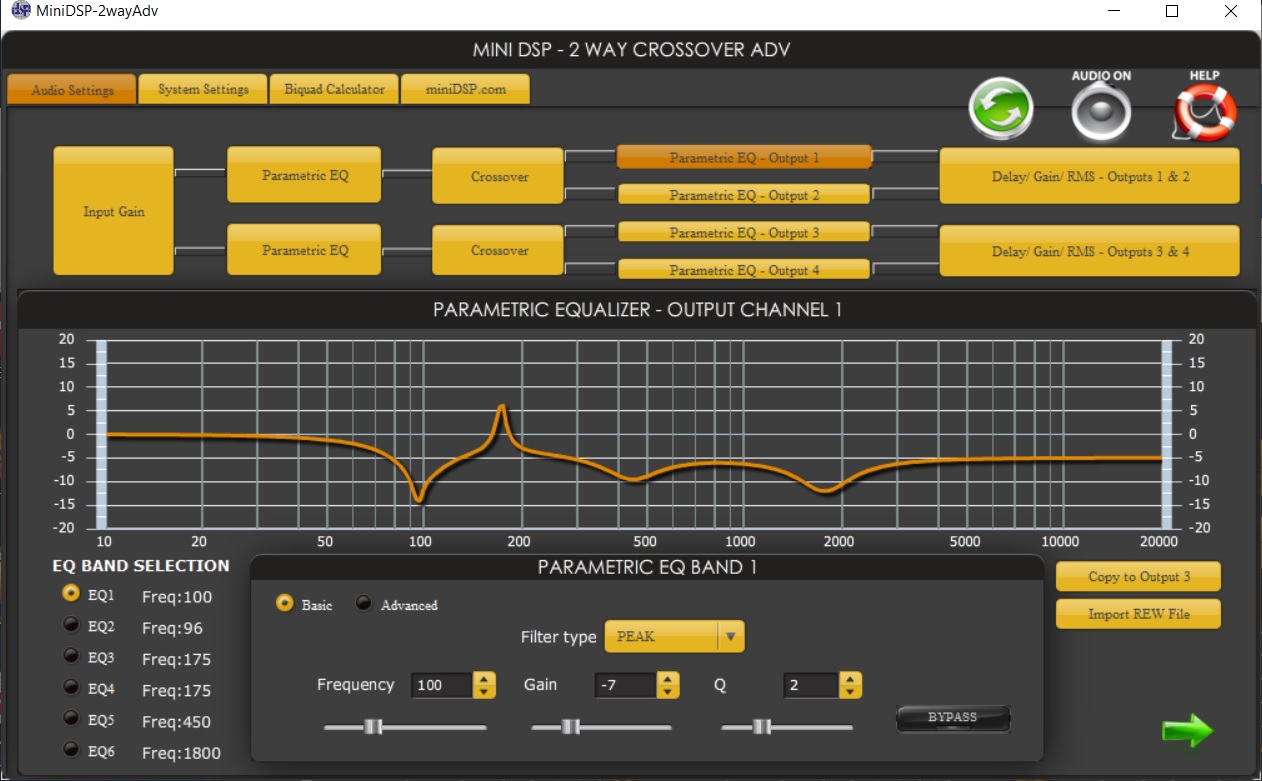Screen dimensions: 1262x781
Task: Select the EQ3 band radio button
Action: 71,656
